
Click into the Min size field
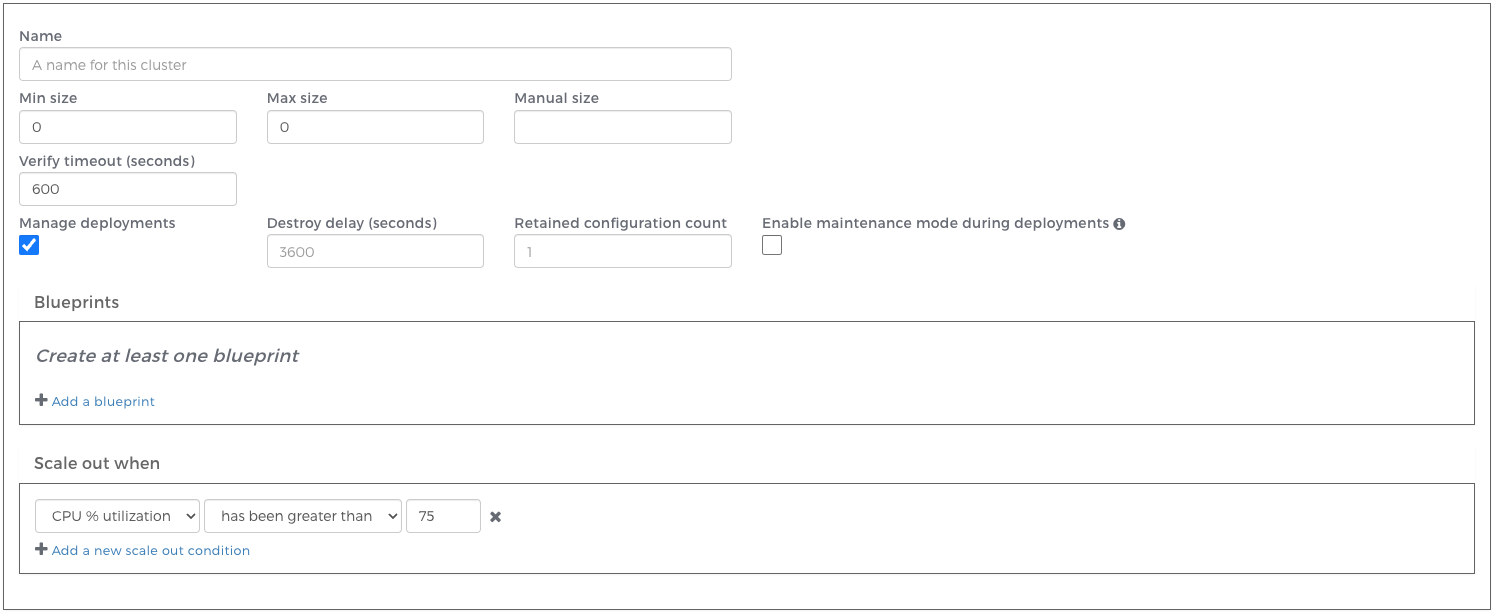point(128,127)
